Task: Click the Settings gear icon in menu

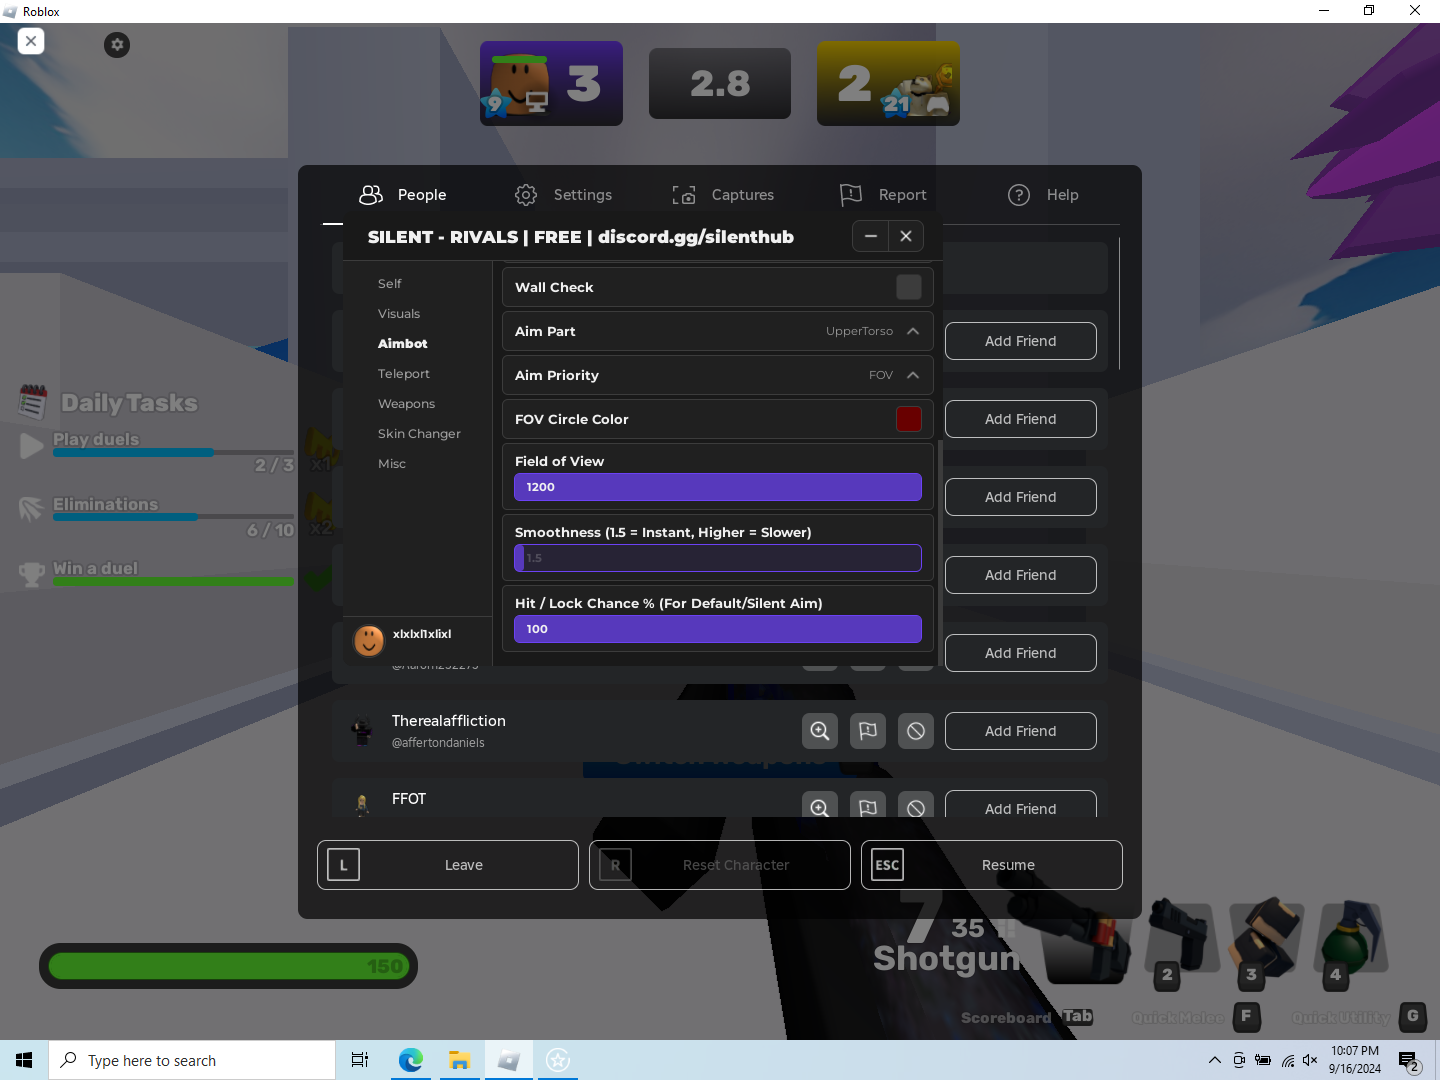Action: [526, 195]
